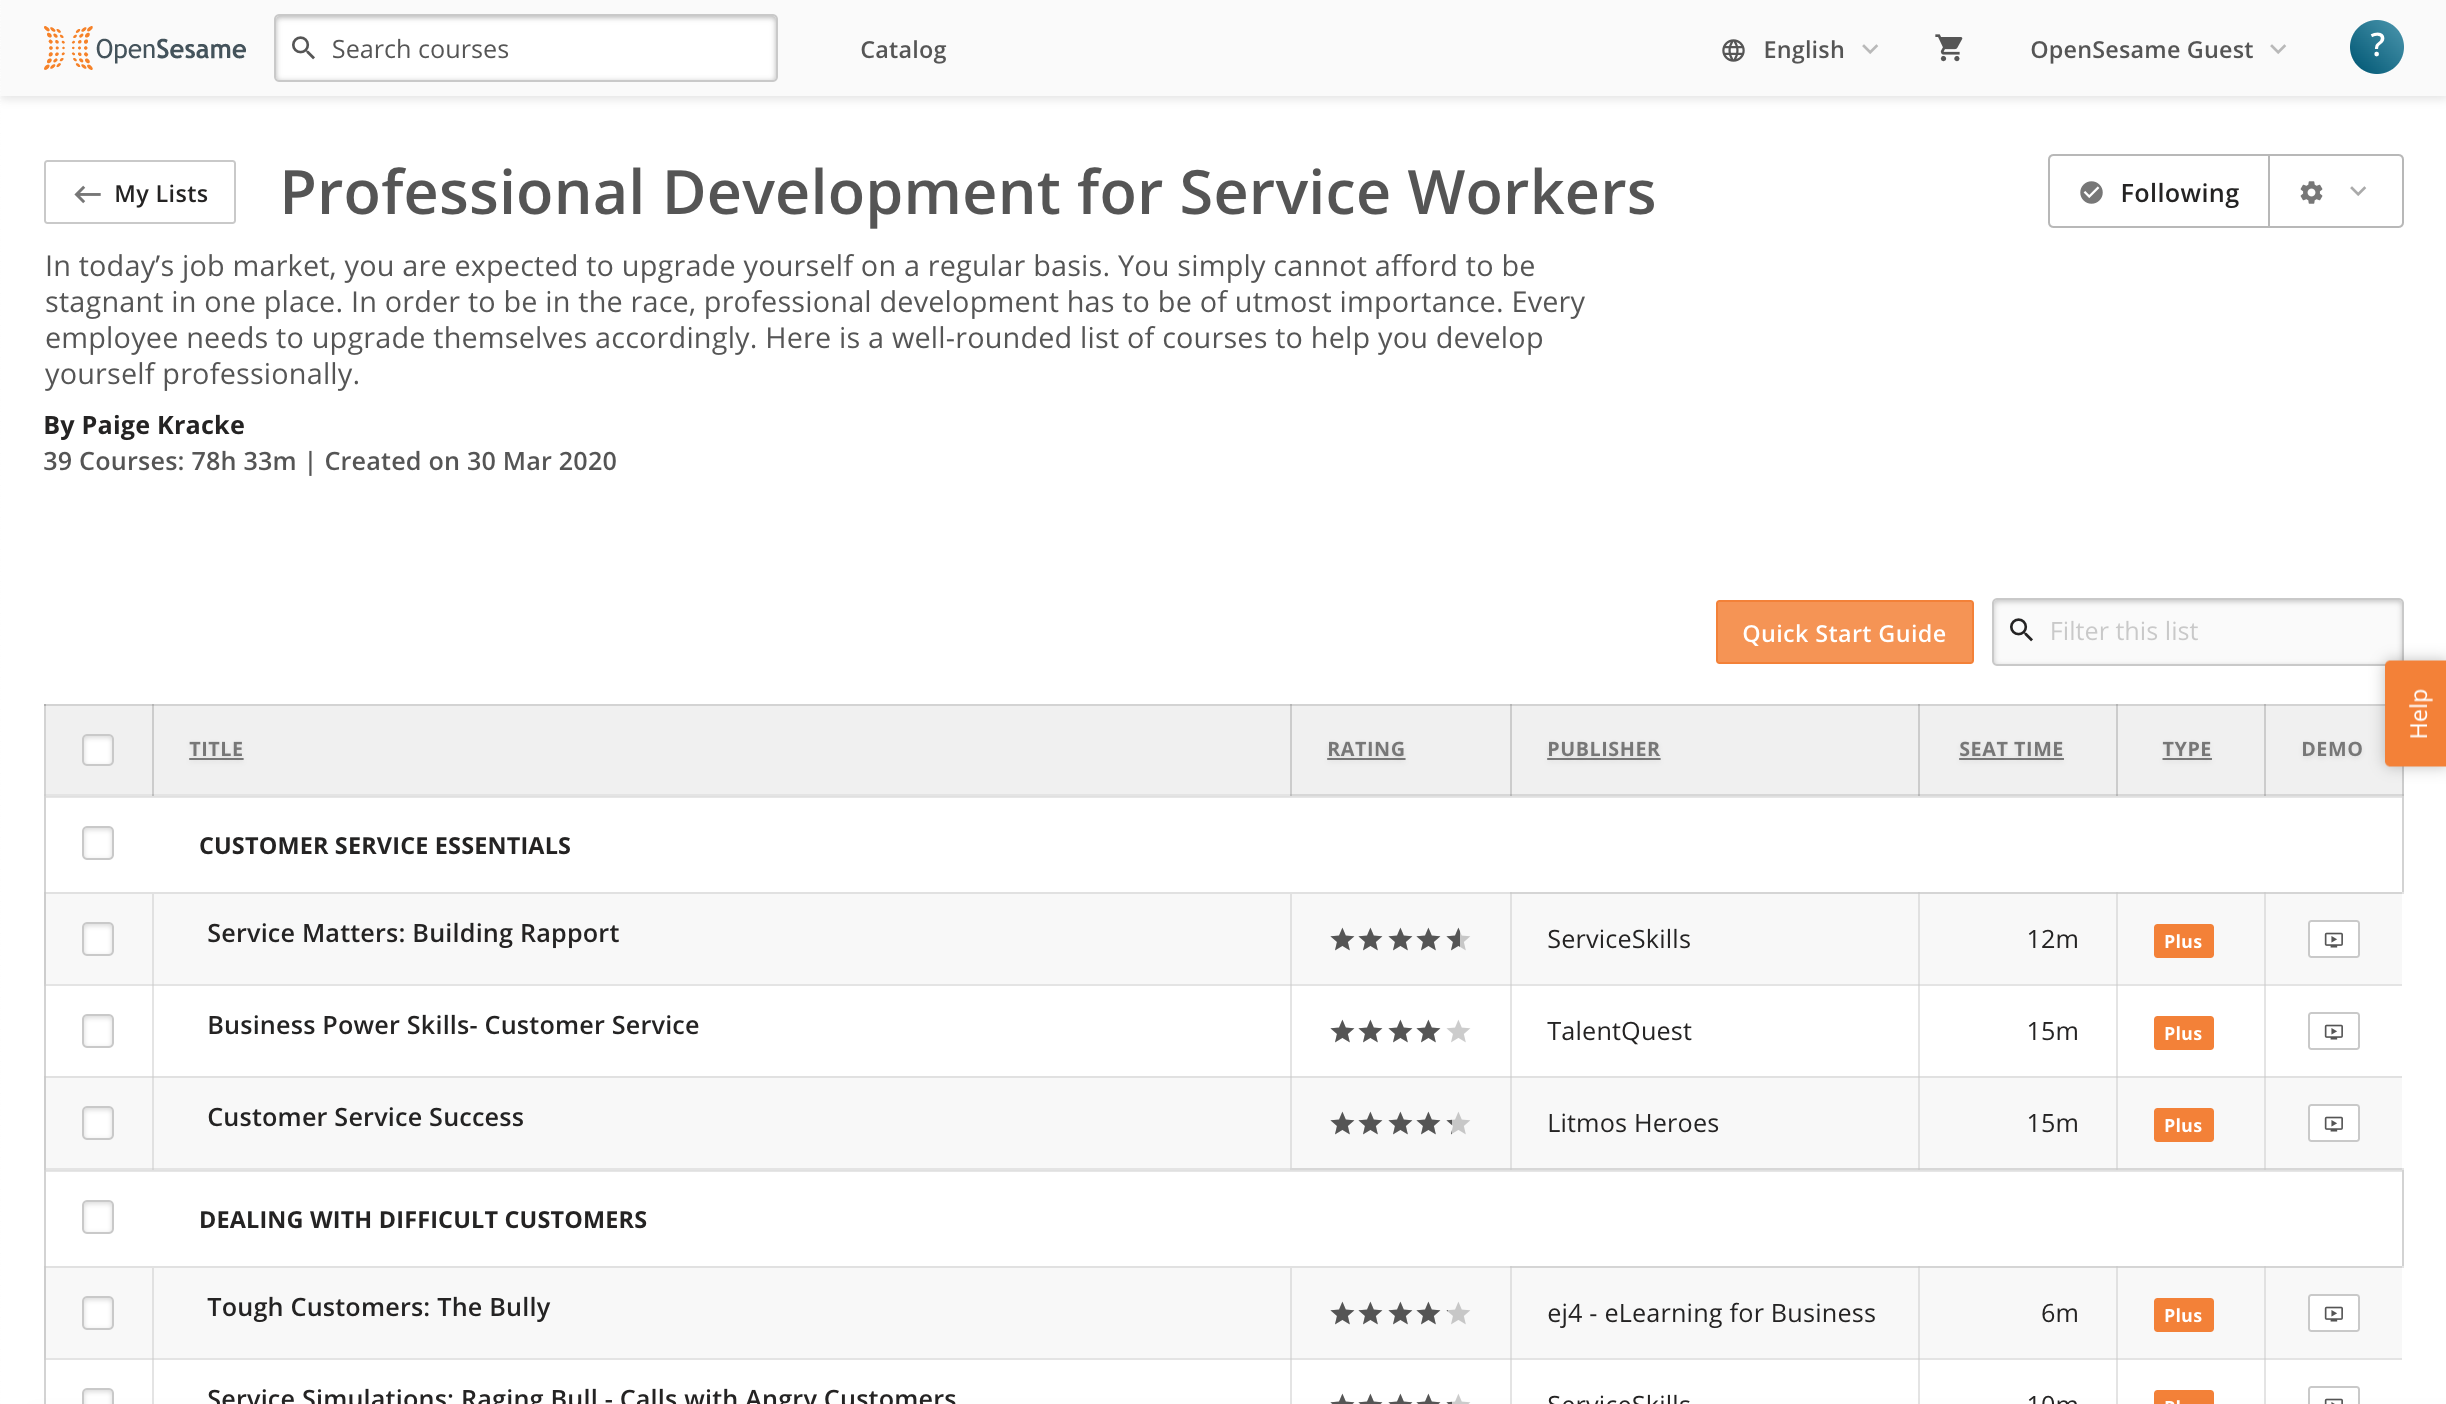The height and width of the screenshot is (1404, 2446).
Task: Open the shopping cart
Action: 1949,48
